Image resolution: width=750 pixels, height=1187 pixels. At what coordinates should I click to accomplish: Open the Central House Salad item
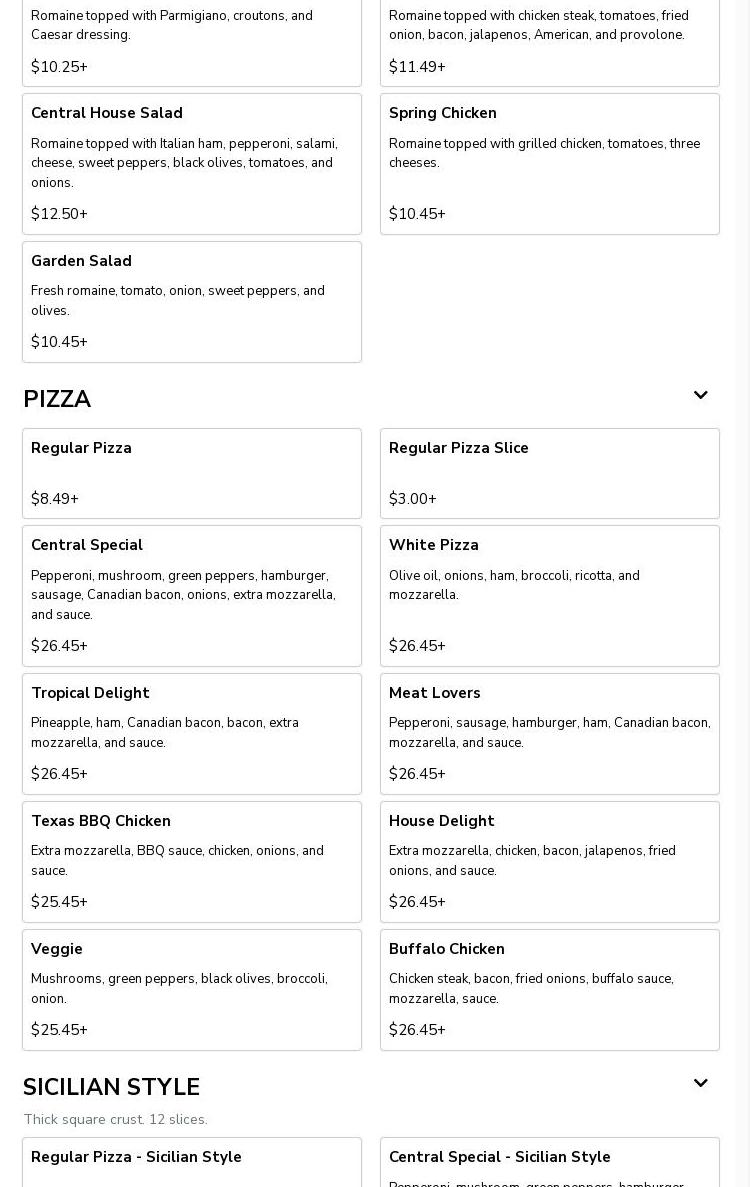click(192, 164)
